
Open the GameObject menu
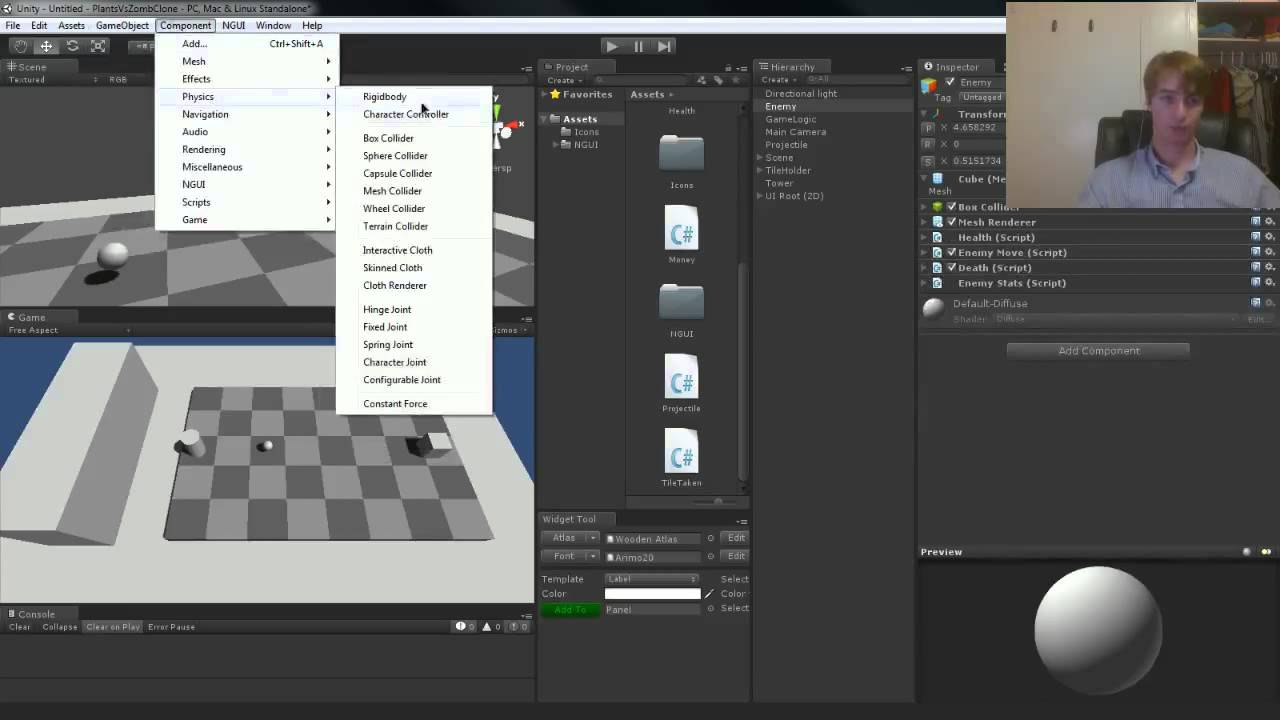click(x=122, y=25)
